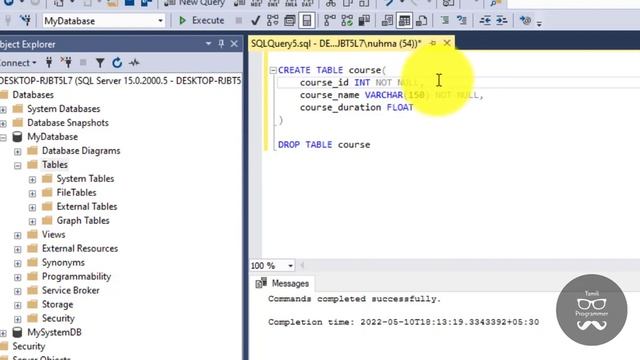Image resolution: width=640 pixels, height=360 pixels.
Task: Toggle Object Explorer auto-hide pin
Action: (x=221, y=44)
